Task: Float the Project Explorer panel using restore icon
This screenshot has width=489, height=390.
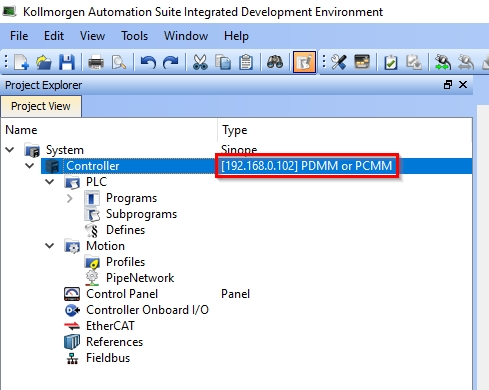Action: (448, 85)
